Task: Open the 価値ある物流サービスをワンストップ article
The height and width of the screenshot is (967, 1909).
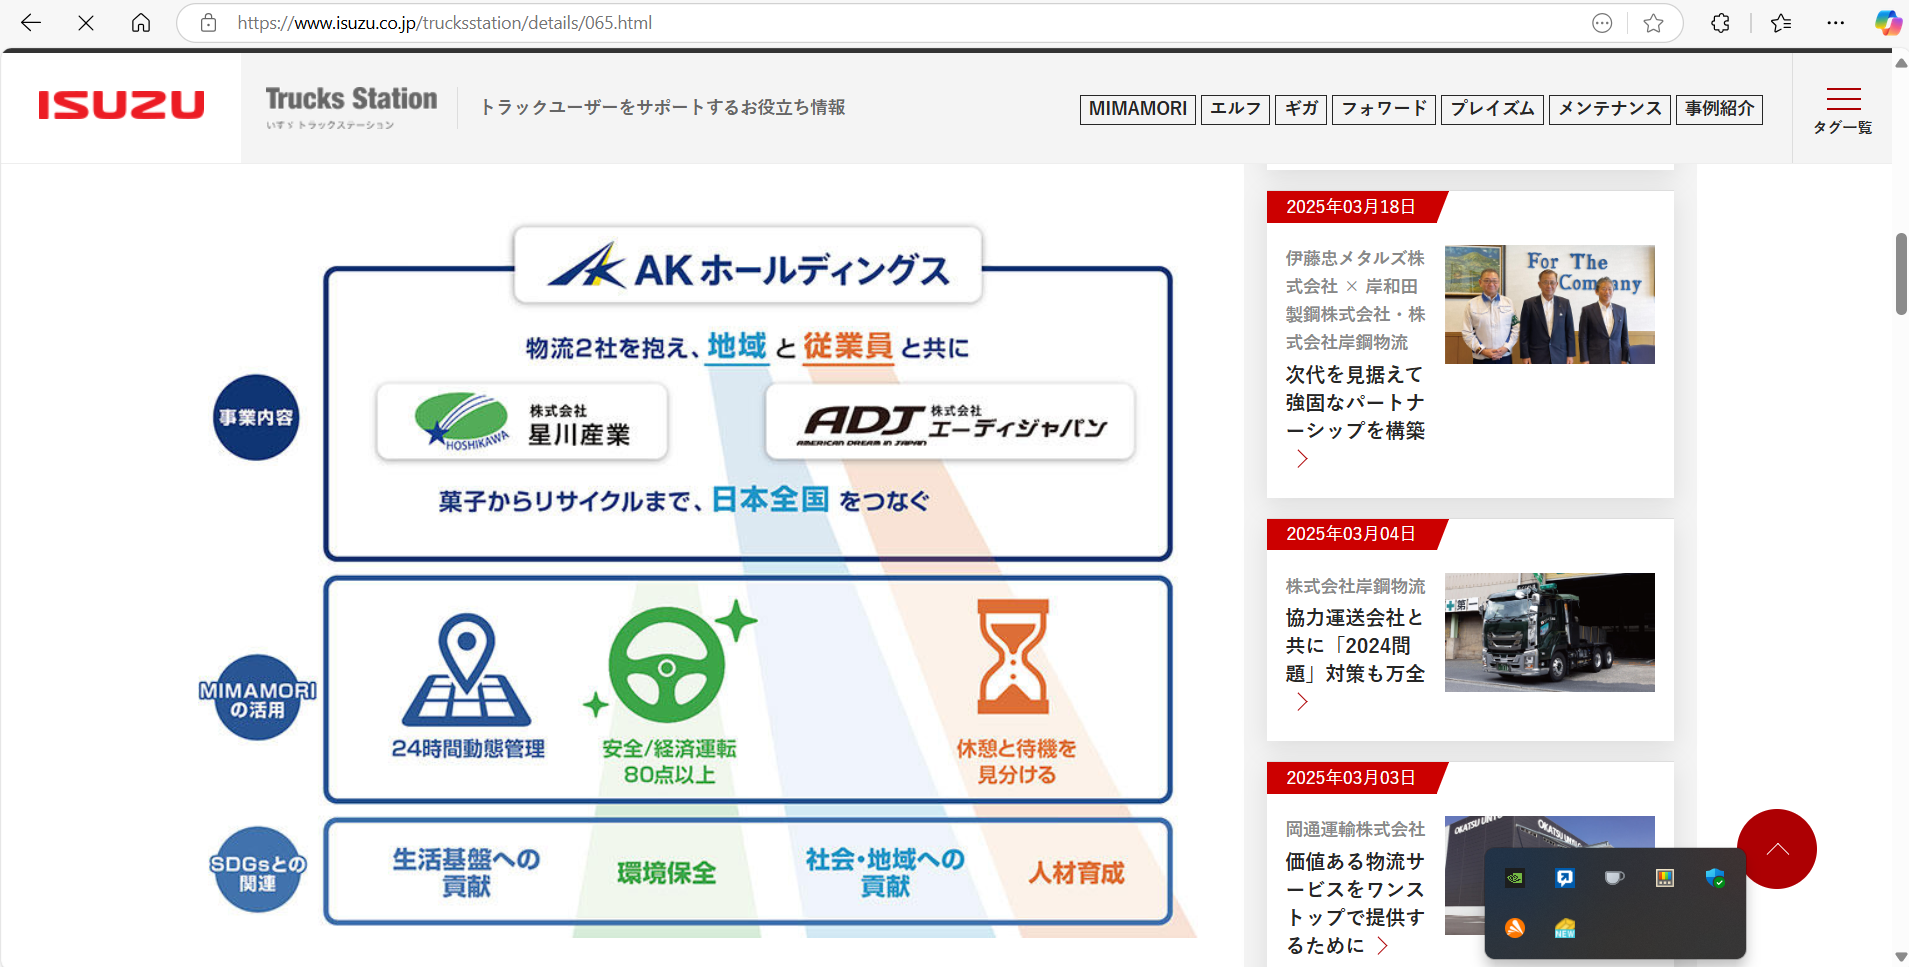Action: pos(1355,903)
